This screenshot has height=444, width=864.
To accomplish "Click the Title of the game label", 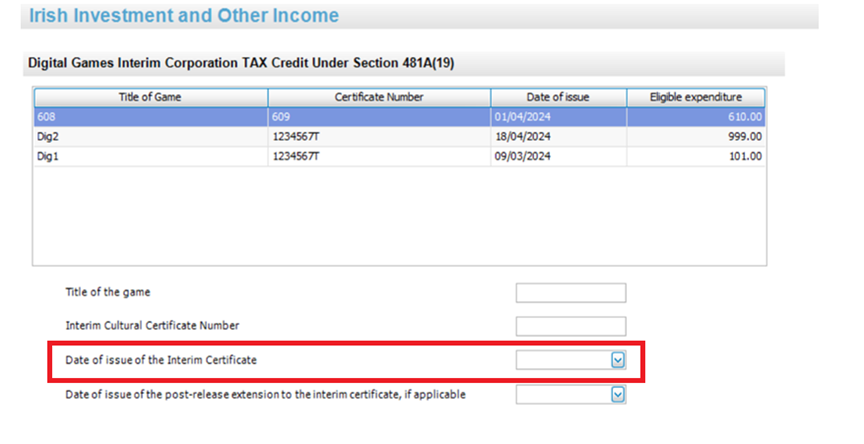I will (x=108, y=293).
